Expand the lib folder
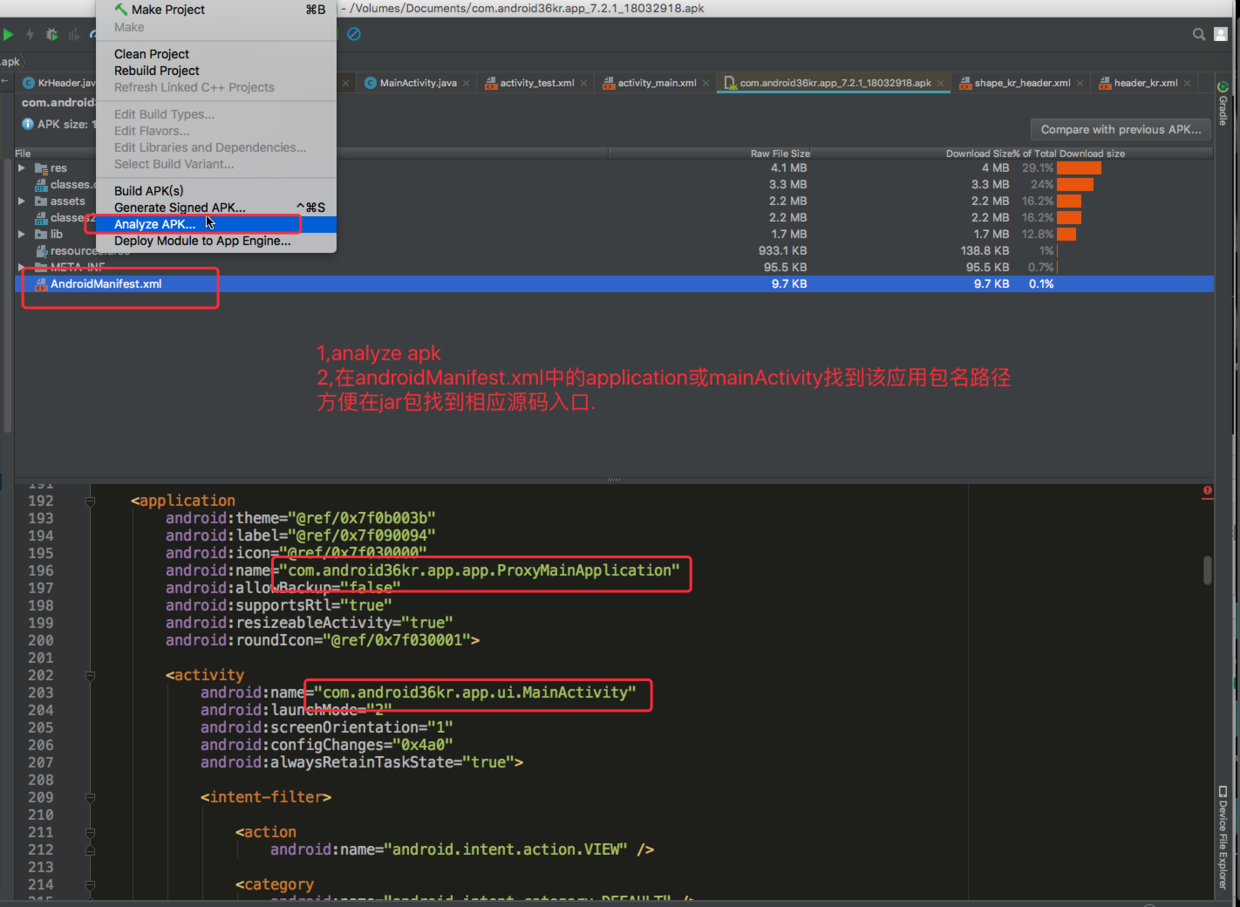The width and height of the screenshot is (1240, 907). pyautogui.click(x=22, y=234)
